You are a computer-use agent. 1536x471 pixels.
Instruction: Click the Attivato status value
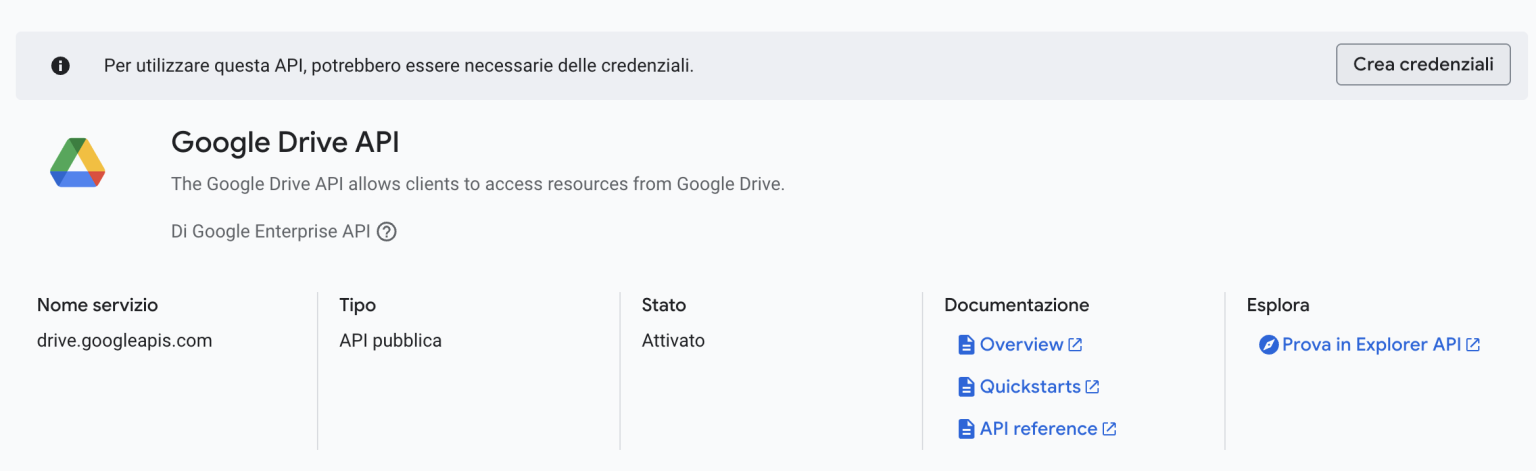pos(673,341)
